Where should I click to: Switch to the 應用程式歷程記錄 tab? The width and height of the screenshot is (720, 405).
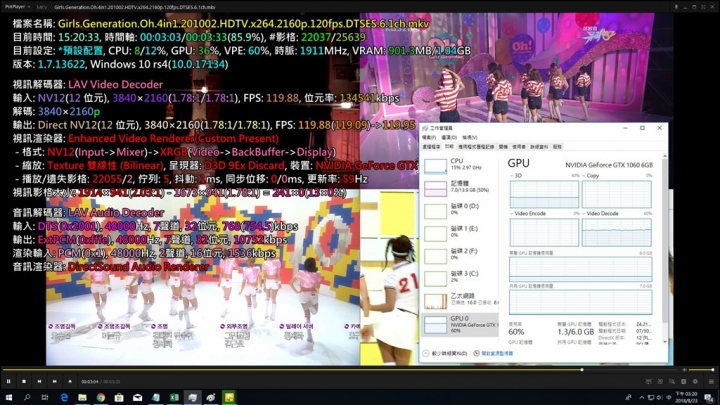(x=476, y=147)
